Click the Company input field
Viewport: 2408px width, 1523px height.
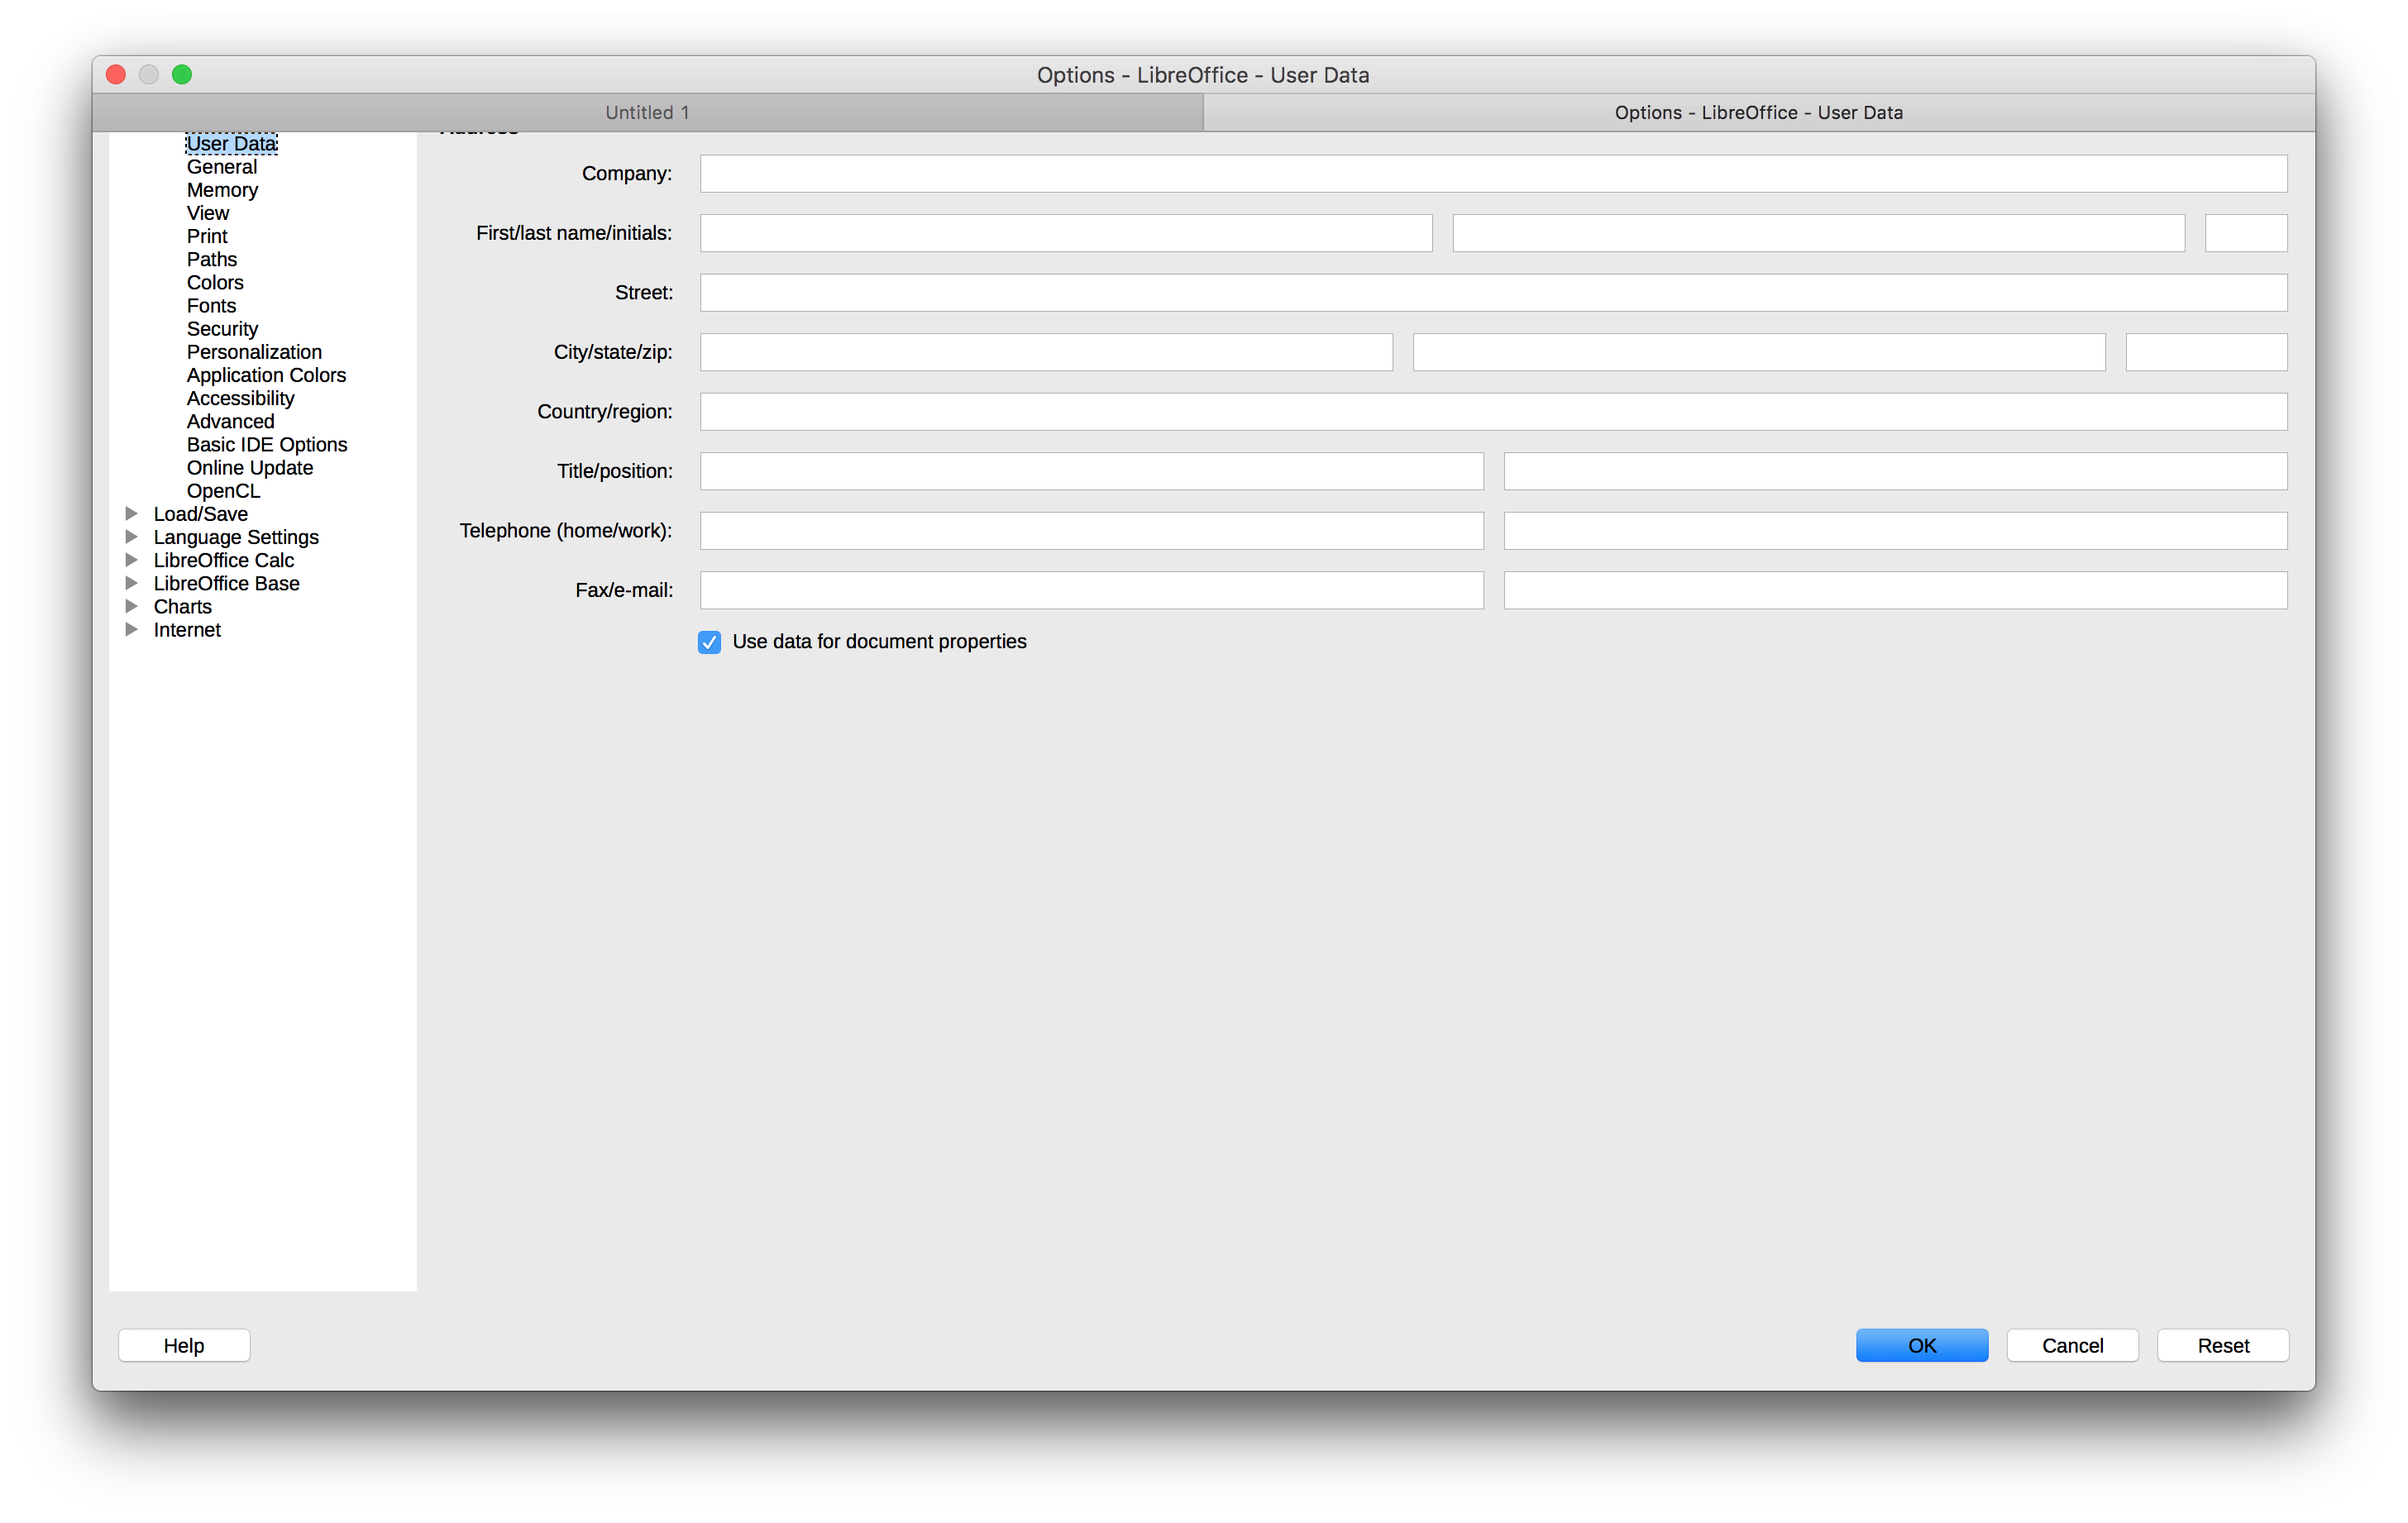1493,173
